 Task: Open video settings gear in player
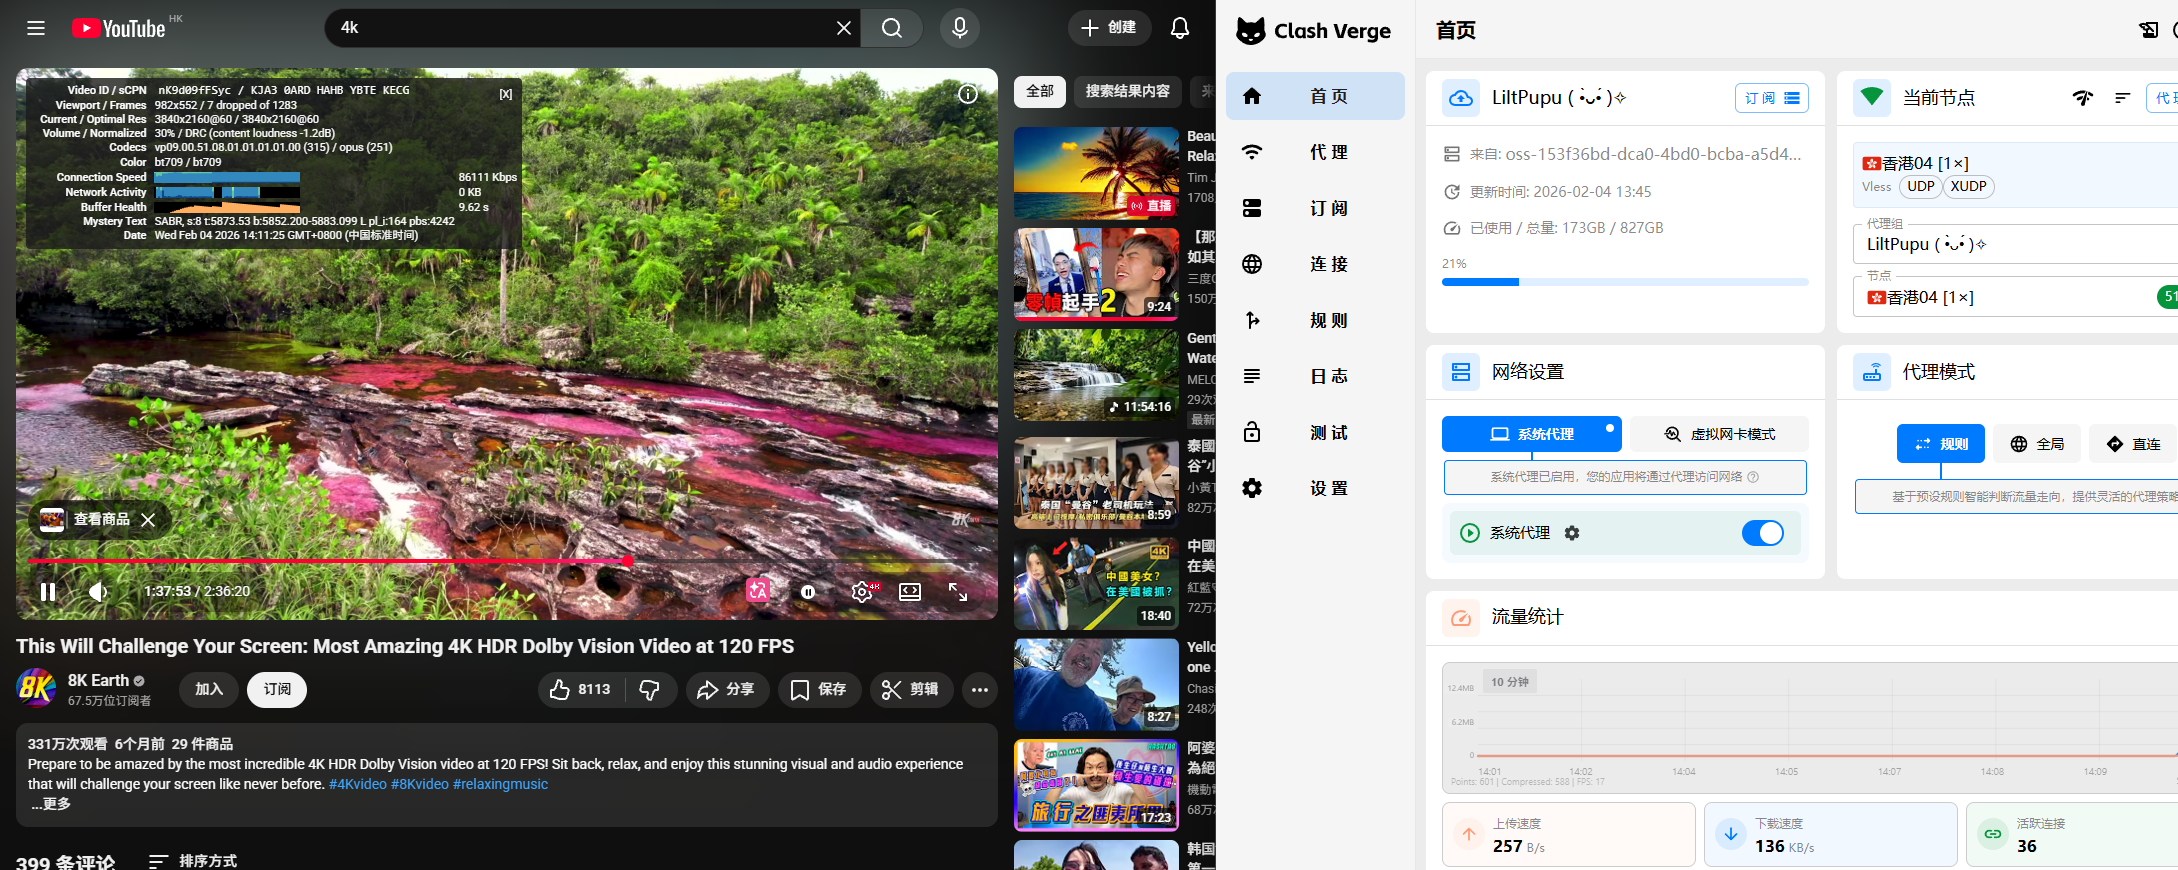(x=861, y=592)
